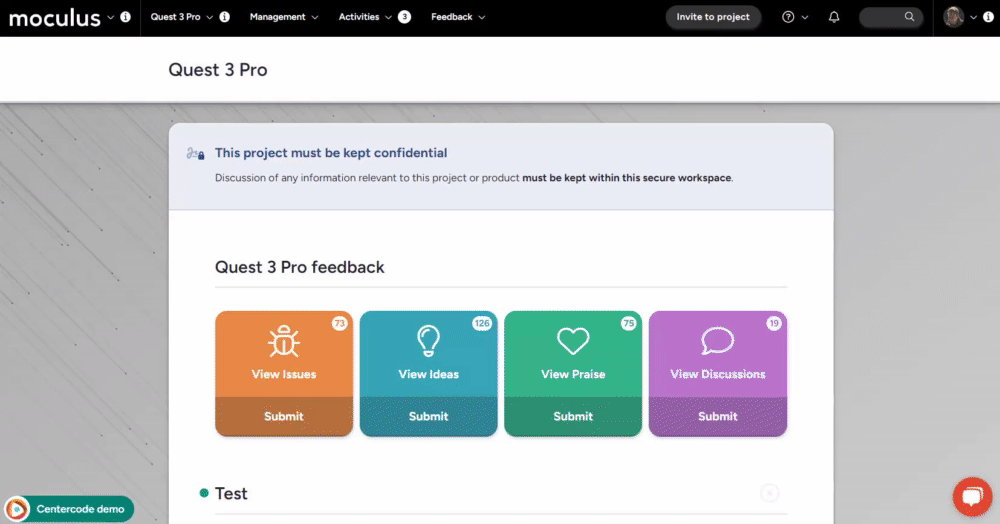The image size is (1000, 524).
Task: Open the user avatar profile
Action: (953, 17)
